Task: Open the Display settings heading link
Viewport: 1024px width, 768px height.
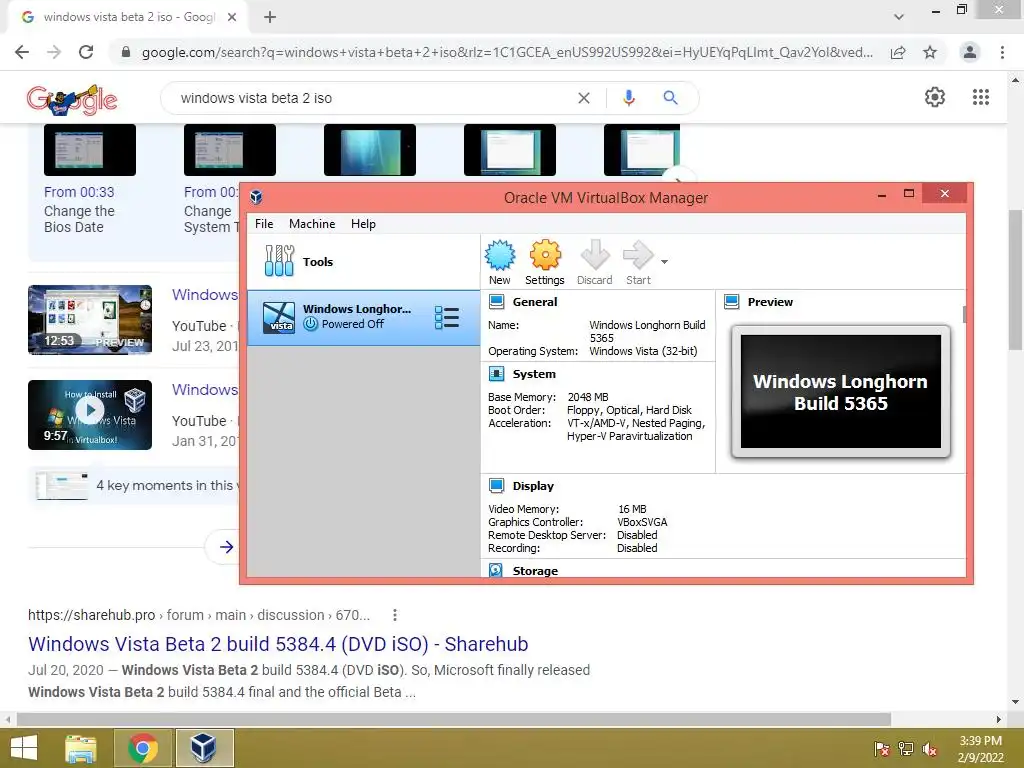Action: [x=533, y=486]
